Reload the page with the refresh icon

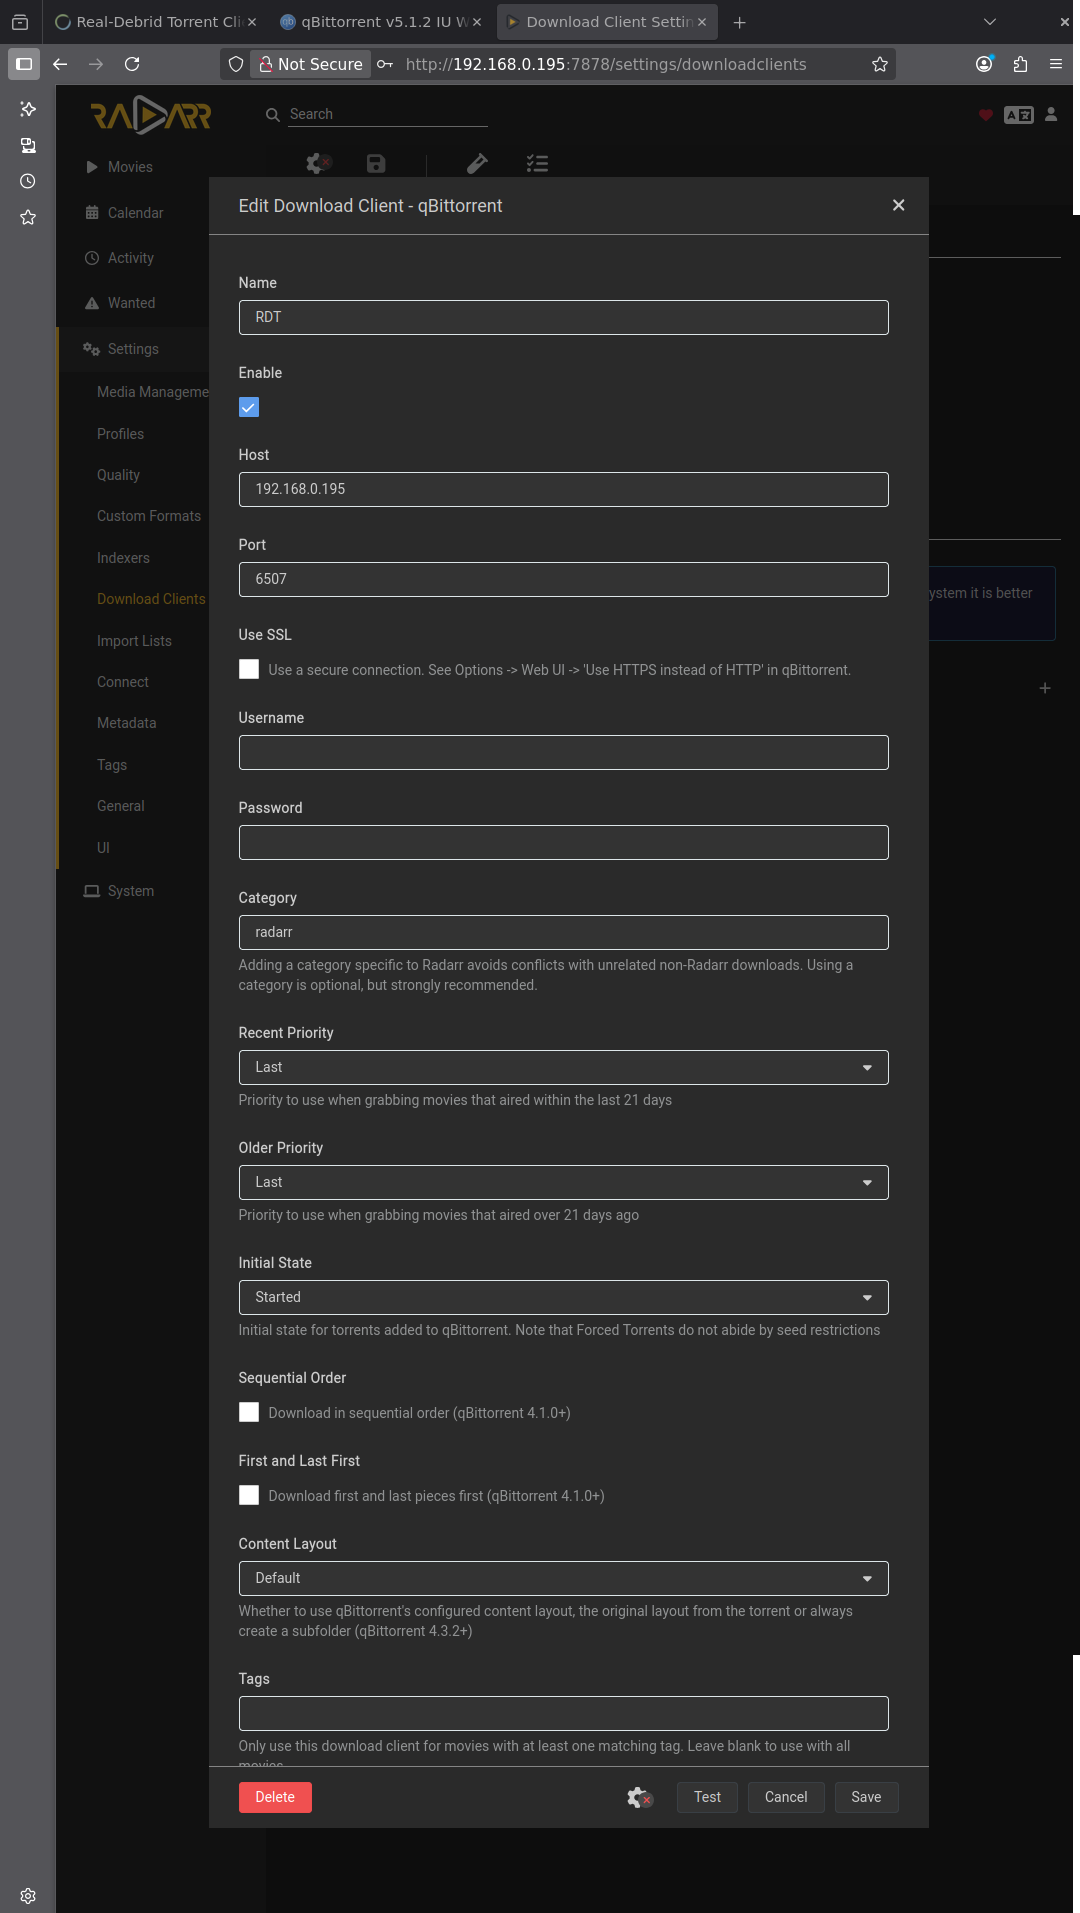(x=132, y=64)
